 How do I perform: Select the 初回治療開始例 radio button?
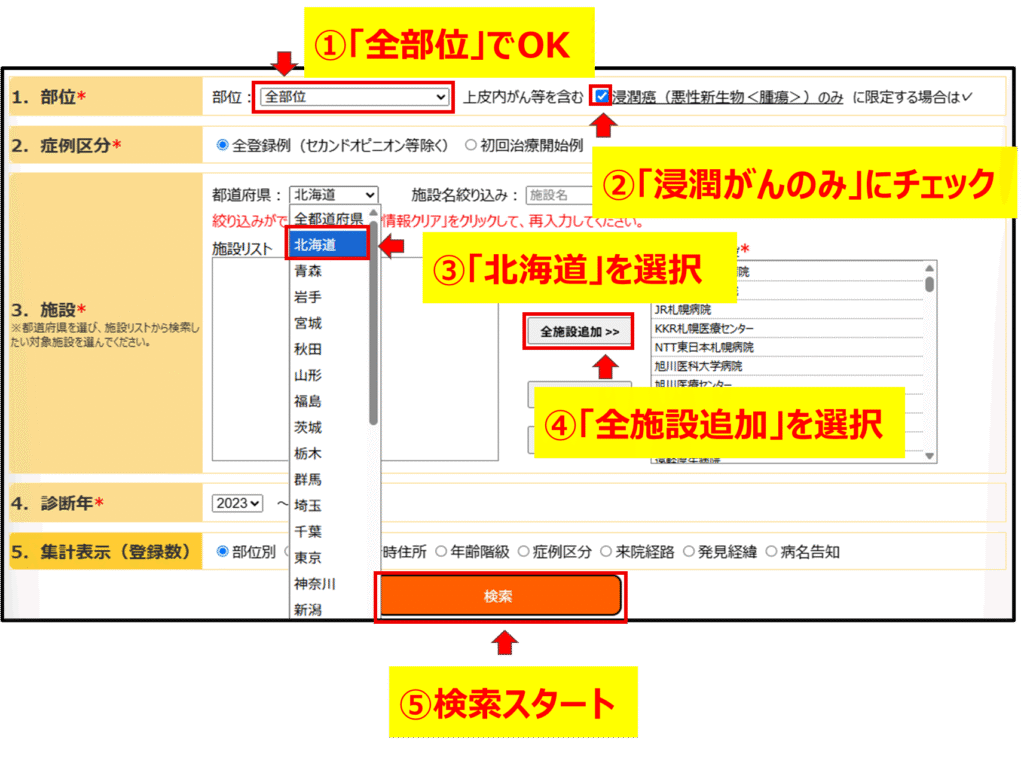471,145
